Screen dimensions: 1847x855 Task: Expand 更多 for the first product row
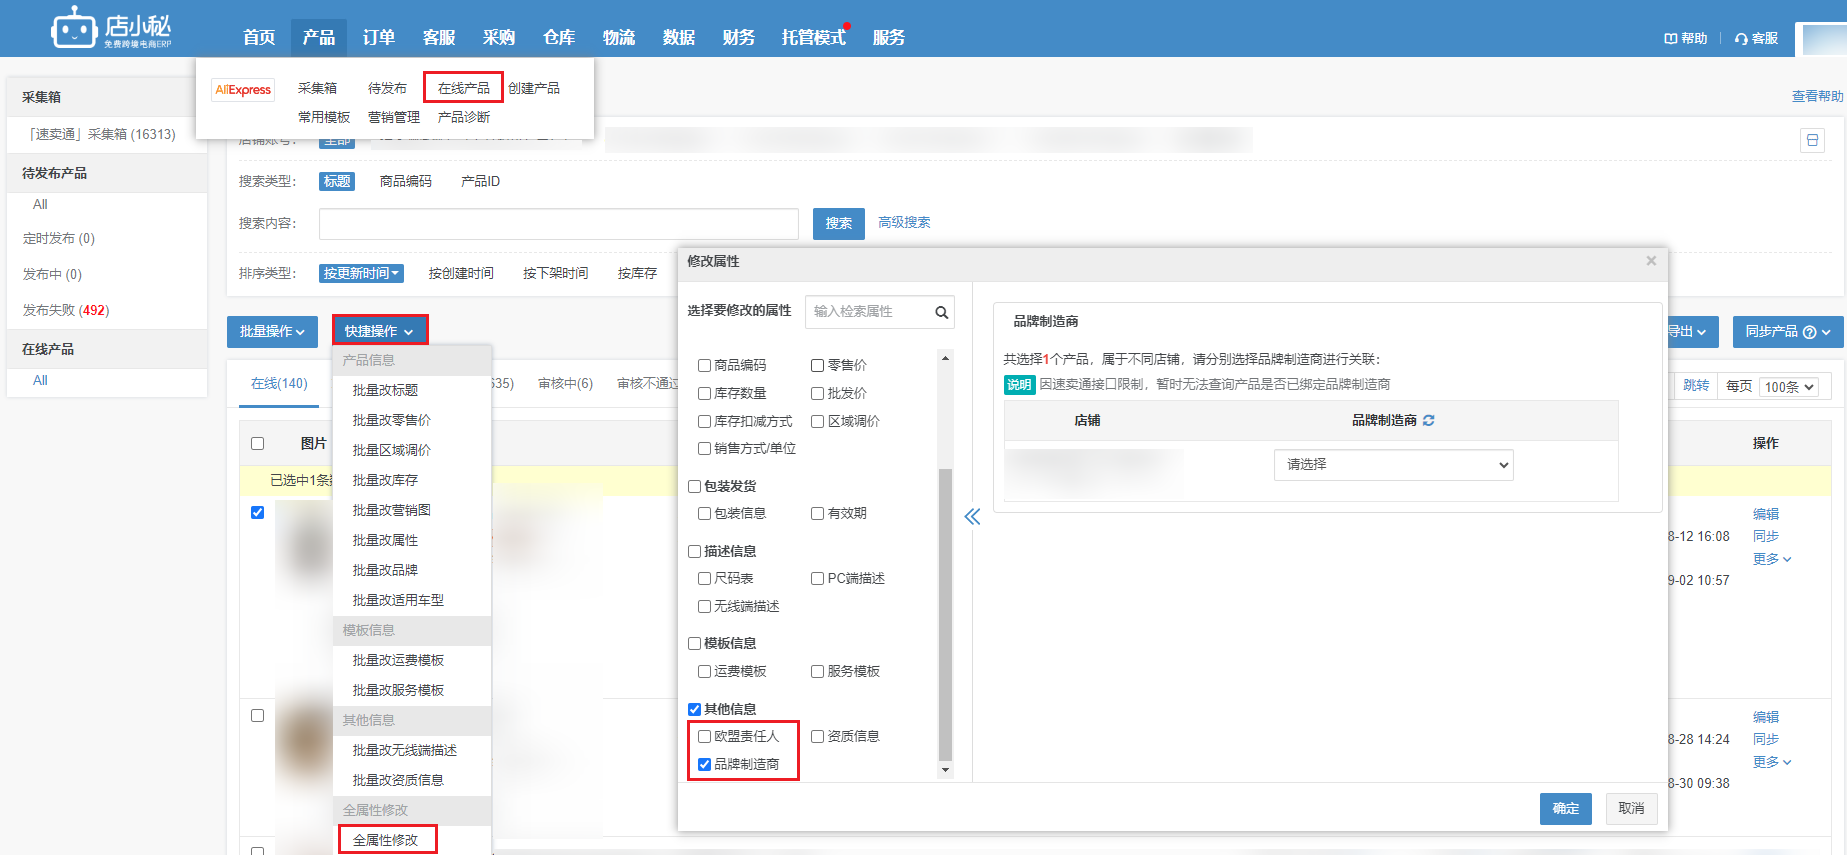point(1772,560)
